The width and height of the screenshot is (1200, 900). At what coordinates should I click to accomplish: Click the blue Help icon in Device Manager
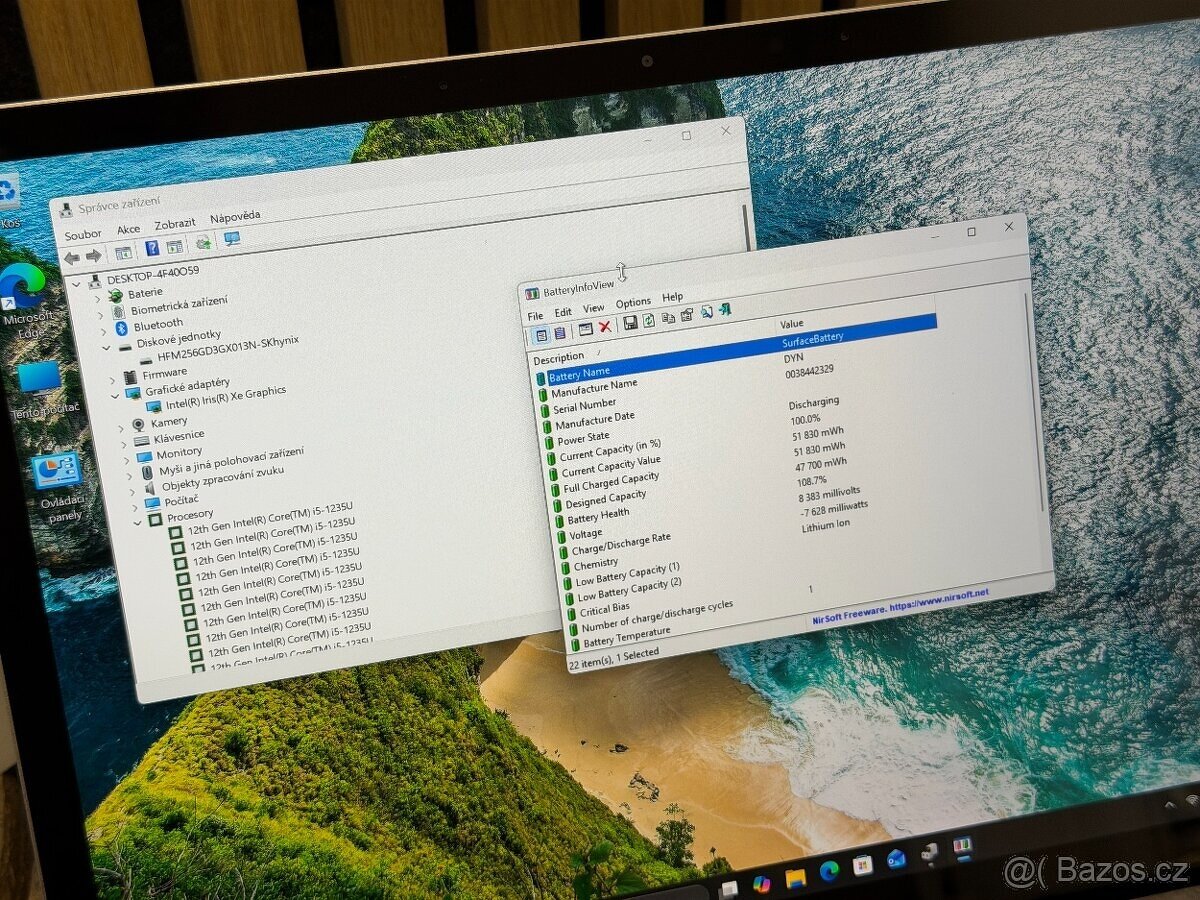pyautogui.click(x=152, y=248)
